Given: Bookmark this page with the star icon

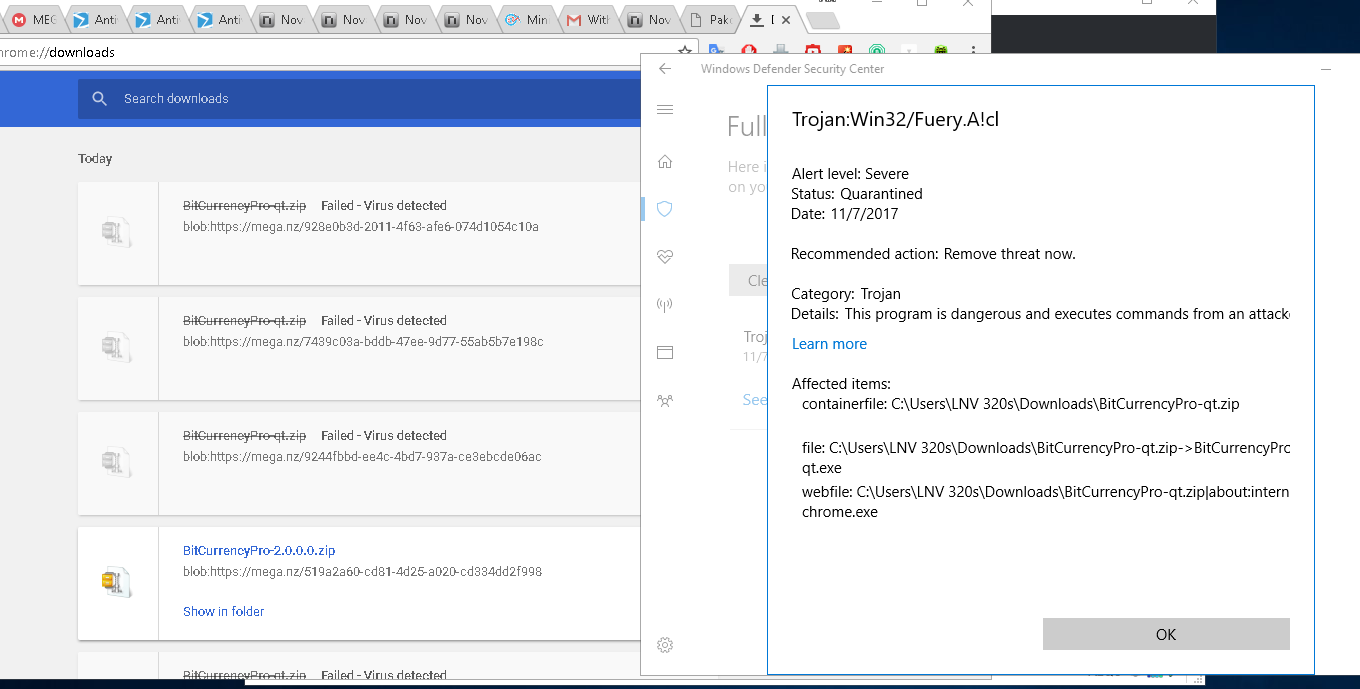Looking at the screenshot, I should [x=685, y=51].
